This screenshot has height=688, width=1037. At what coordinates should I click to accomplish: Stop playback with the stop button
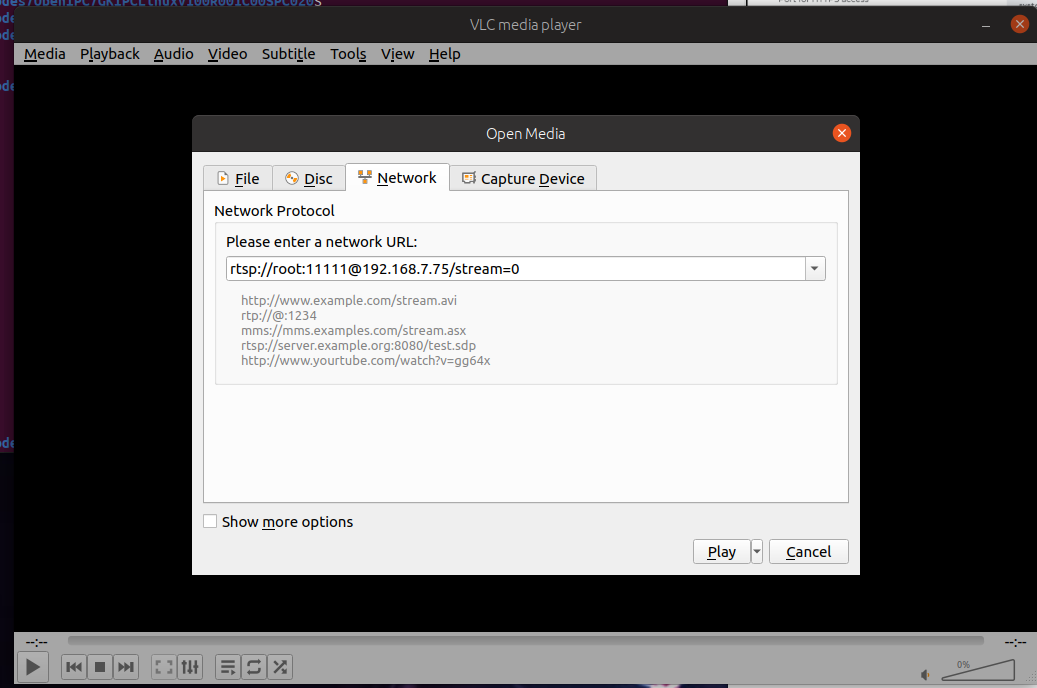pyautogui.click(x=100, y=667)
